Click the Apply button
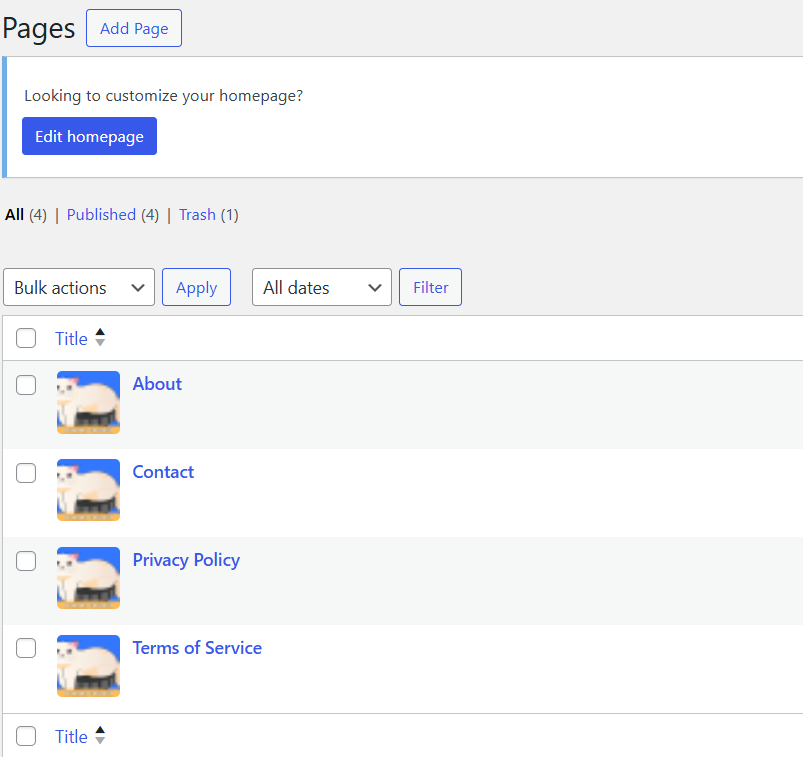The height and width of the screenshot is (757, 803). [x=196, y=287]
